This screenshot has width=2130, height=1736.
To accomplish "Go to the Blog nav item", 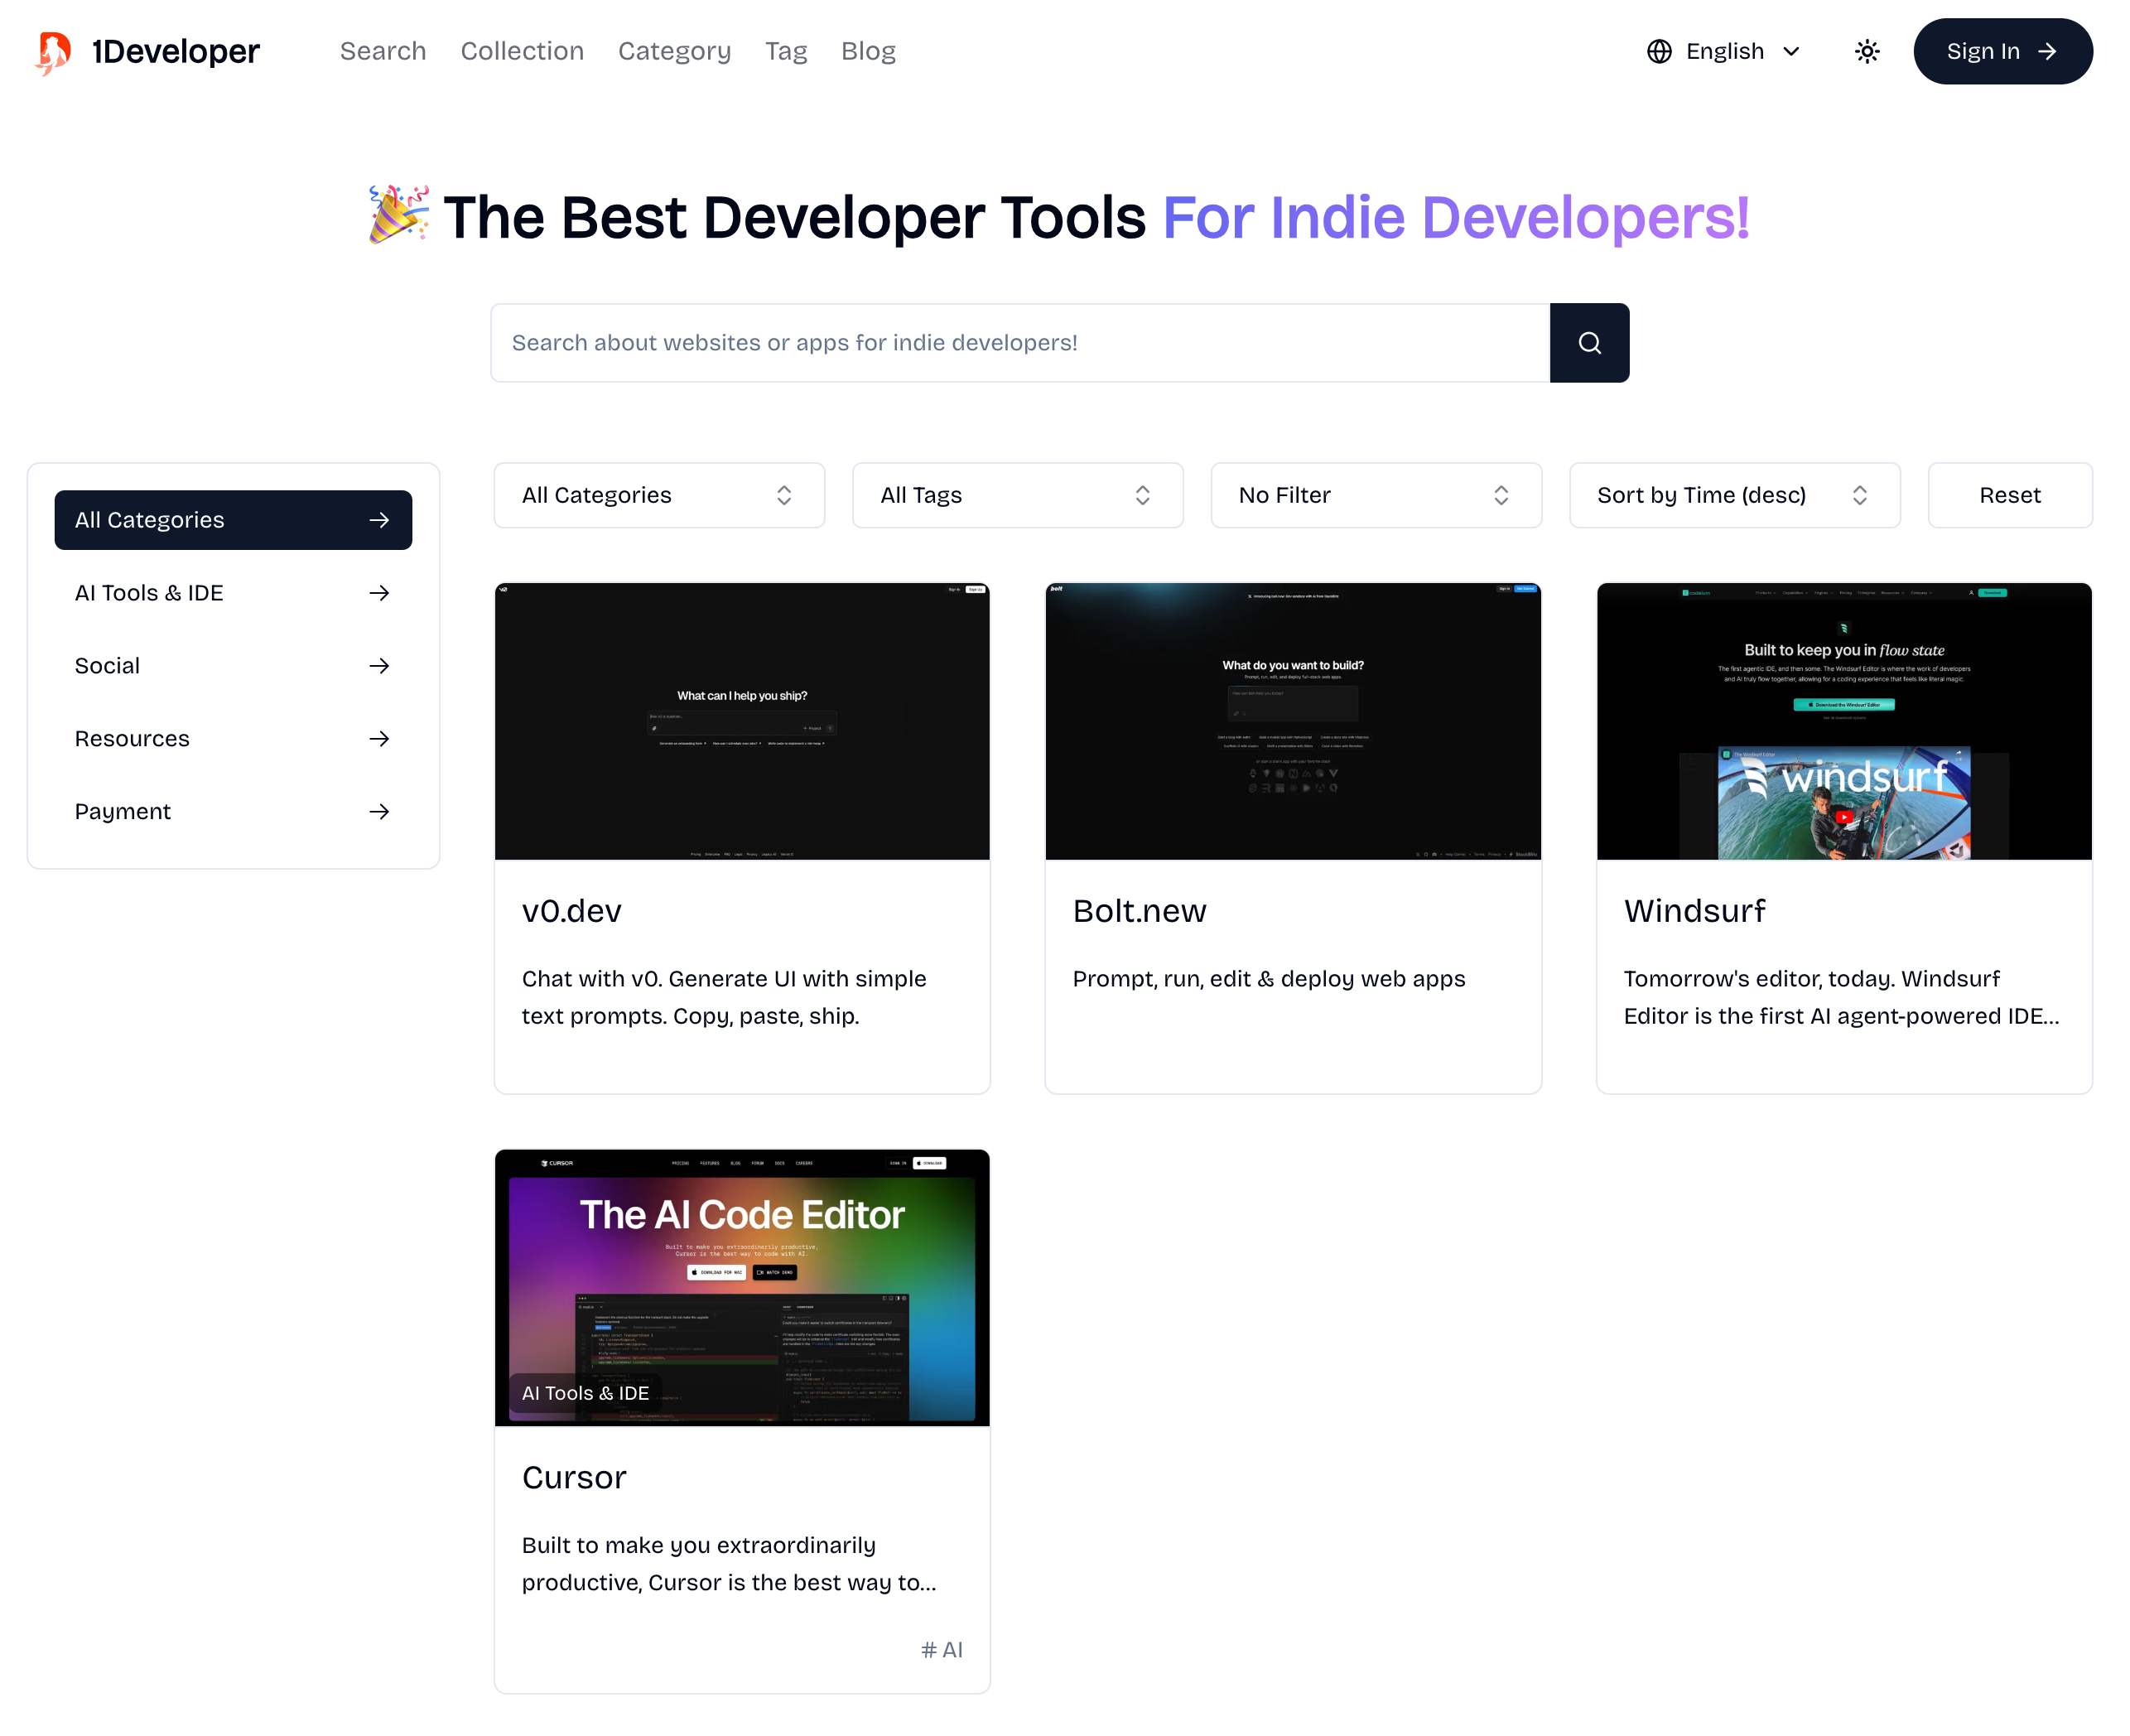I will 867,51.
